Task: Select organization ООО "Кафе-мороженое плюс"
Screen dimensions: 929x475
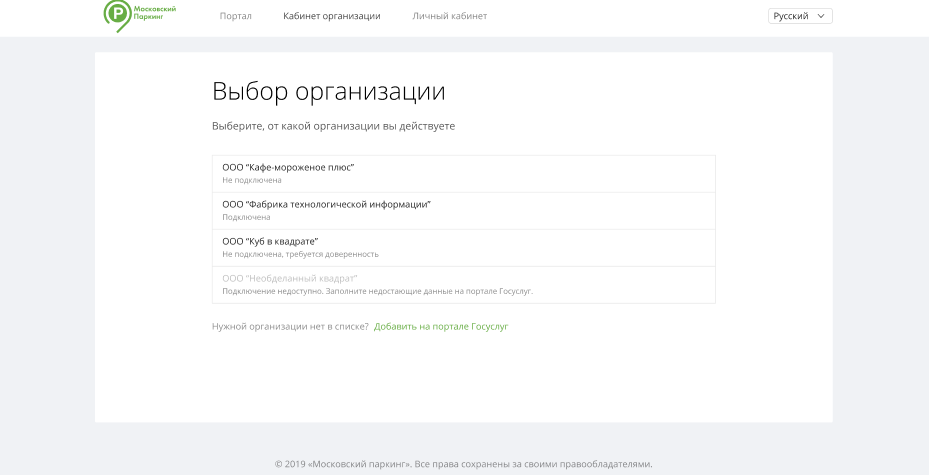Action: click(288, 167)
